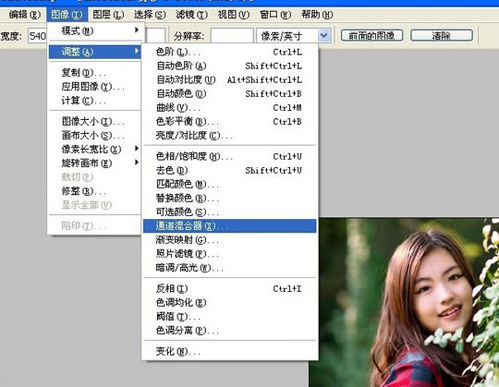499x387 pixels.
Task: Choose 曲线 adjustment
Action: point(229,108)
